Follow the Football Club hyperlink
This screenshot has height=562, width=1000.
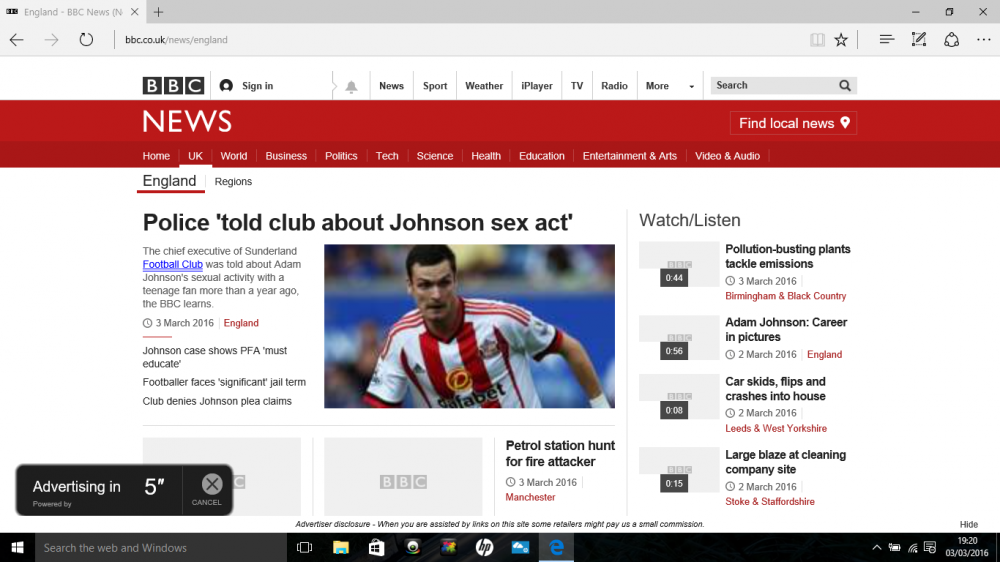click(x=172, y=264)
